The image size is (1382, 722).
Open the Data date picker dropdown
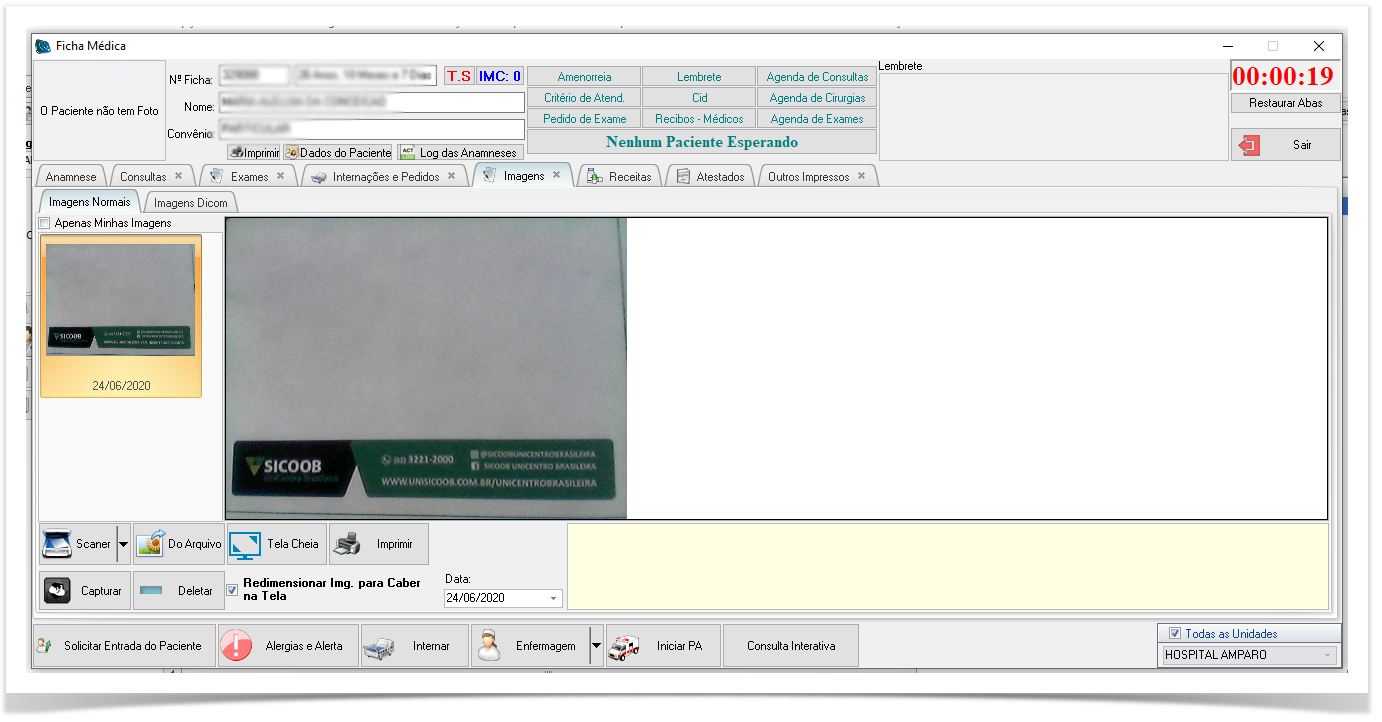pos(553,599)
